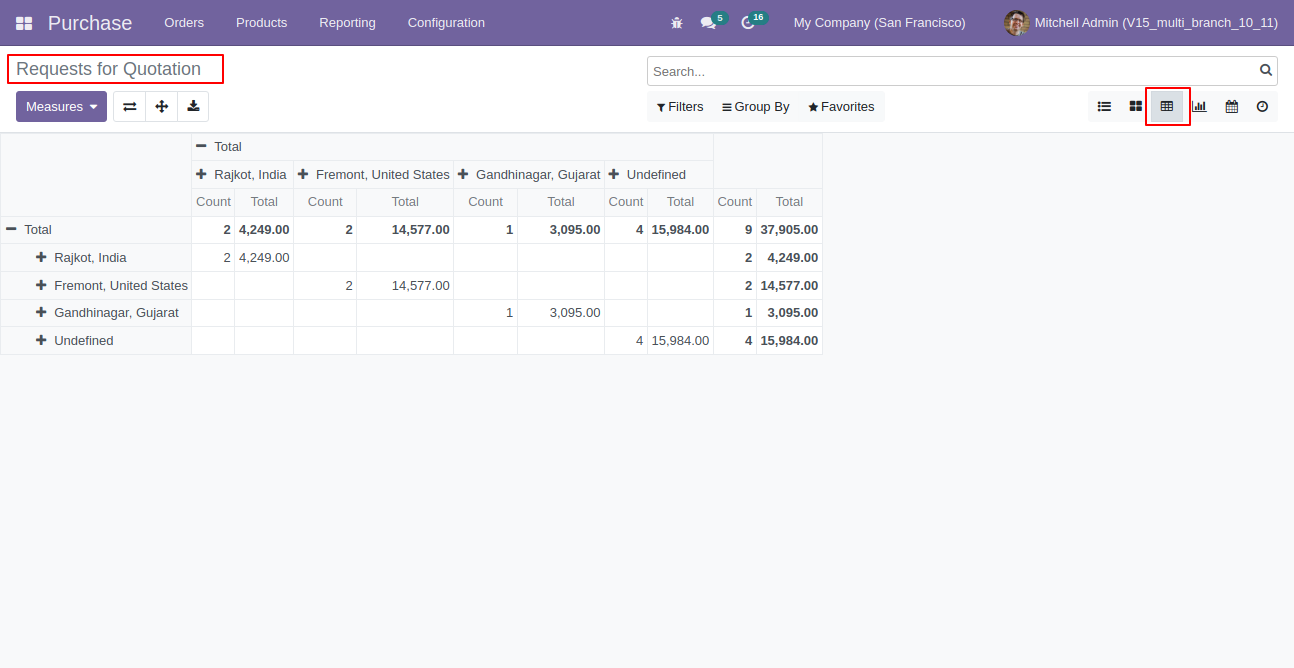Open the apps home menu grid icon

tap(24, 23)
